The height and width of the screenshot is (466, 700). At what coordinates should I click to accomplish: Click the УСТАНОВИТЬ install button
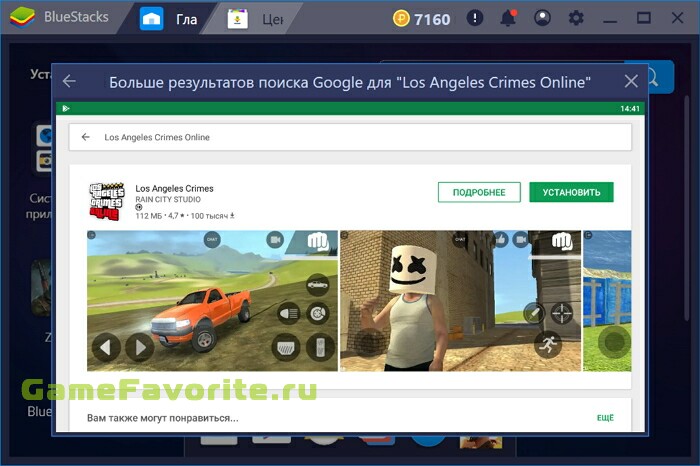click(571, 192)
